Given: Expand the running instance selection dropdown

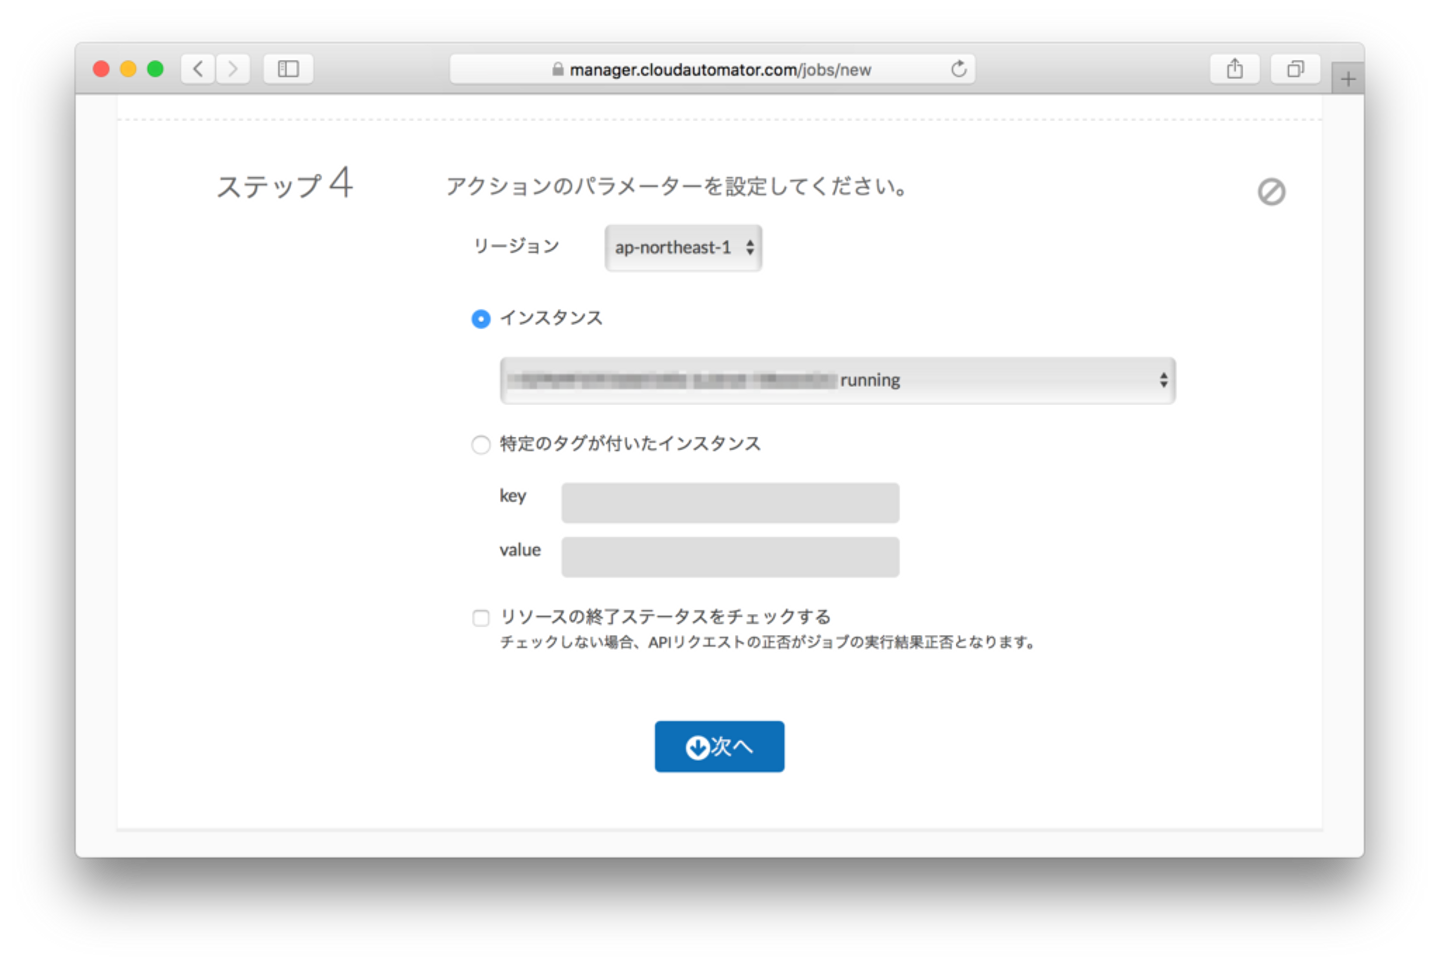Looking at the screenshot, I should (x=838, y=380).
